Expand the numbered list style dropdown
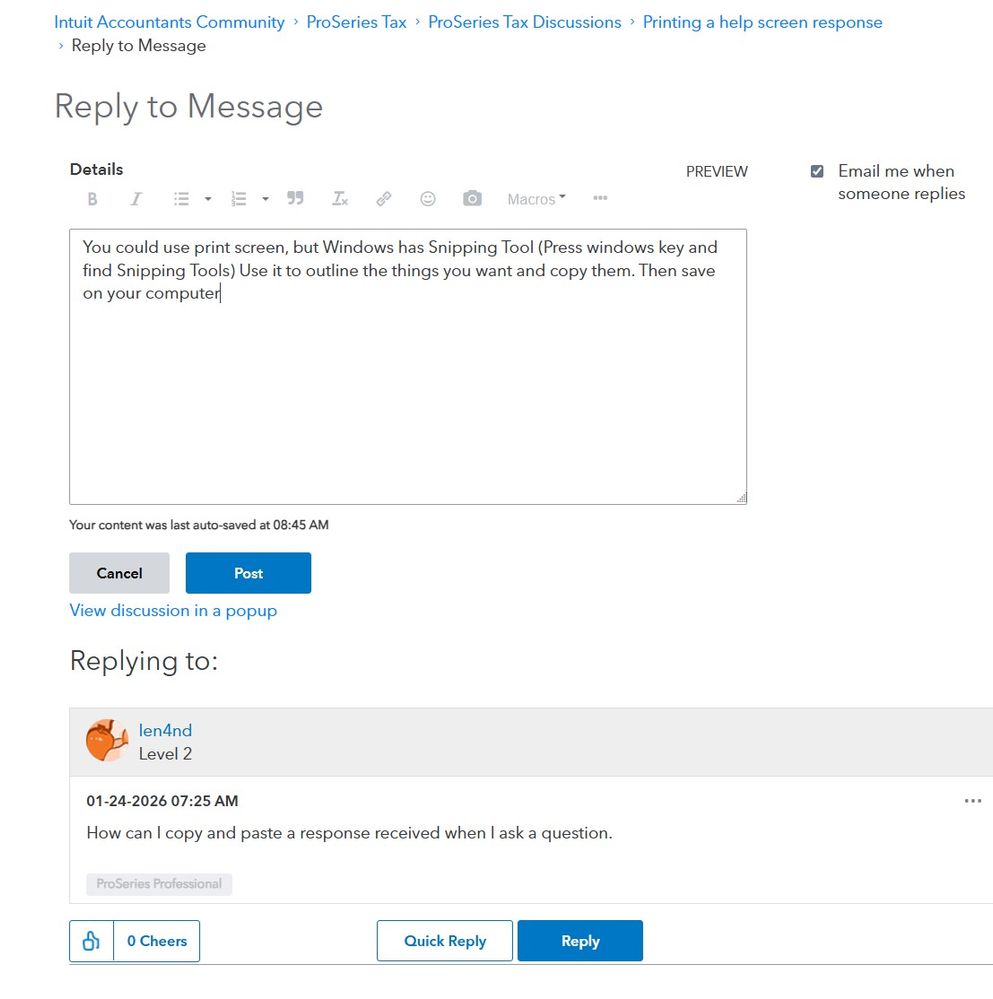Viewport: 993px width, 999px height. [265, 199]
